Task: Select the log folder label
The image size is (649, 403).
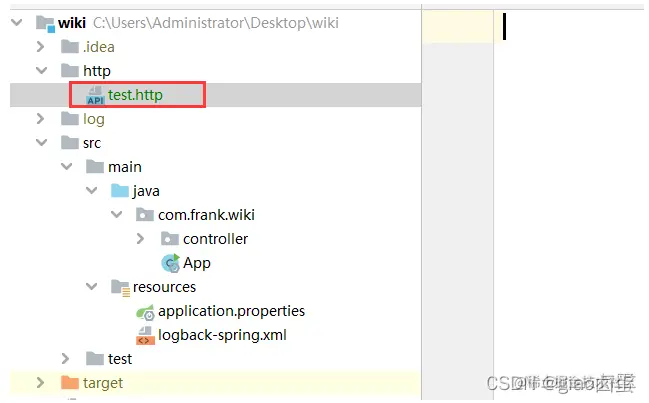Action: click(94, 119)
